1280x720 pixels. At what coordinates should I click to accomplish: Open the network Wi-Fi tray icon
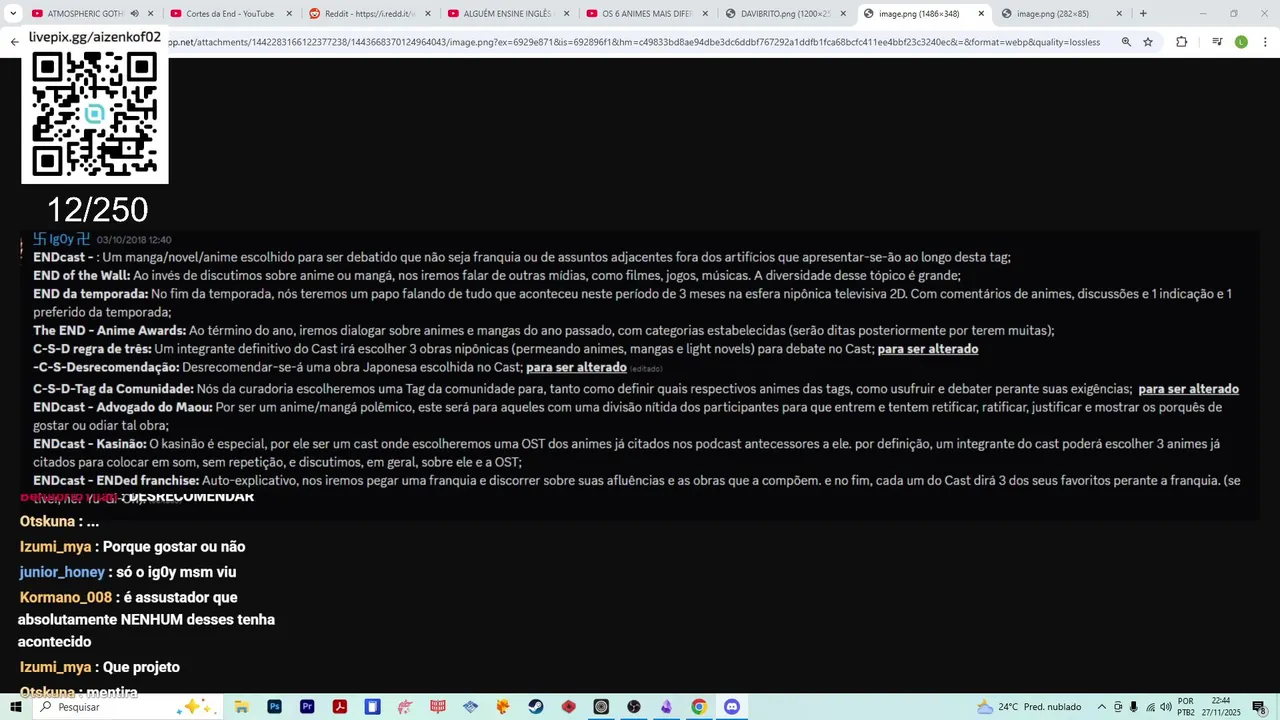coord(1150,707)
